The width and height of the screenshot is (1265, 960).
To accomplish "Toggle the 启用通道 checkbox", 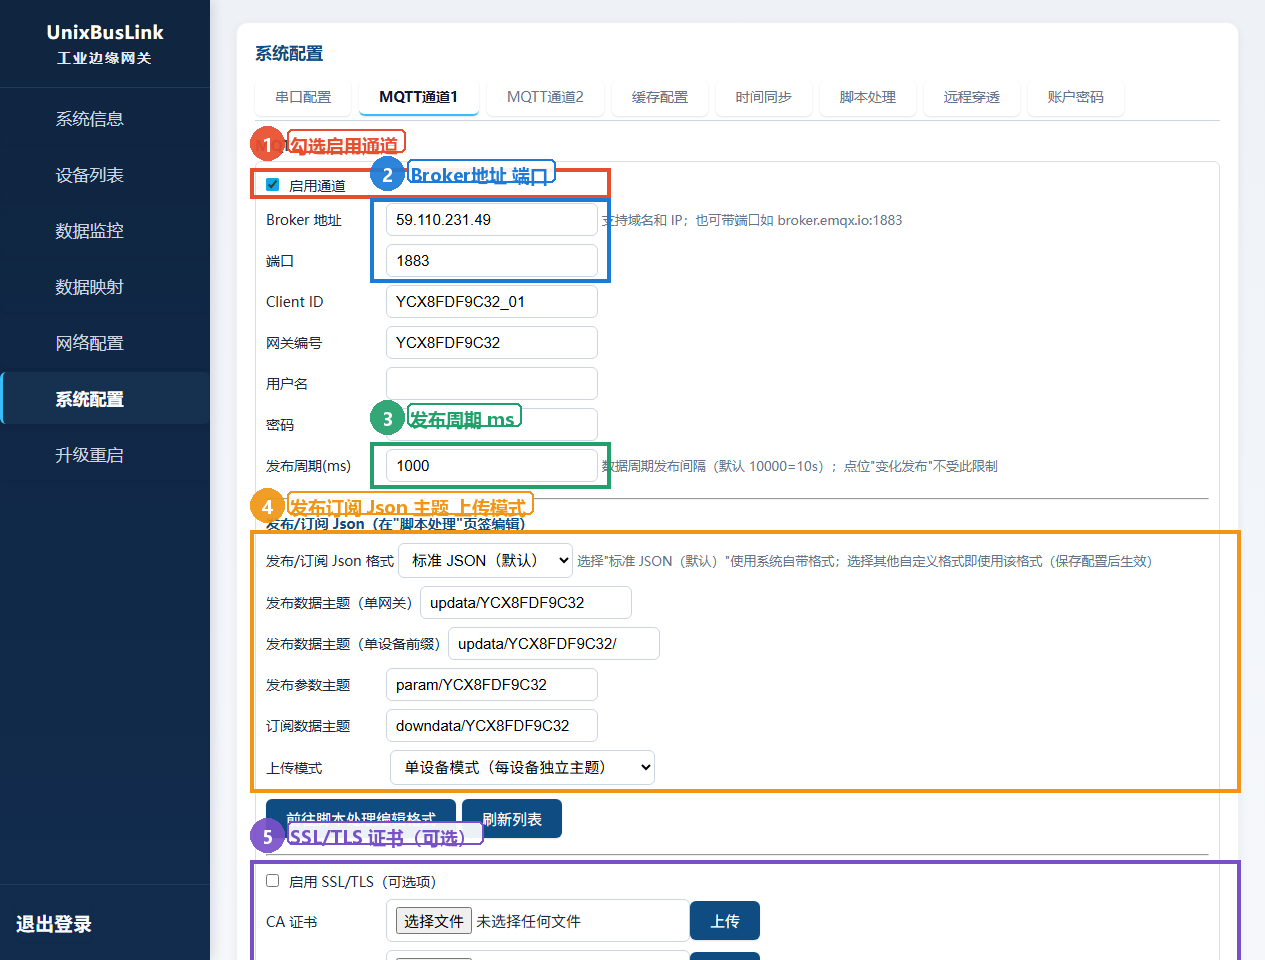I will pos(273,185).
